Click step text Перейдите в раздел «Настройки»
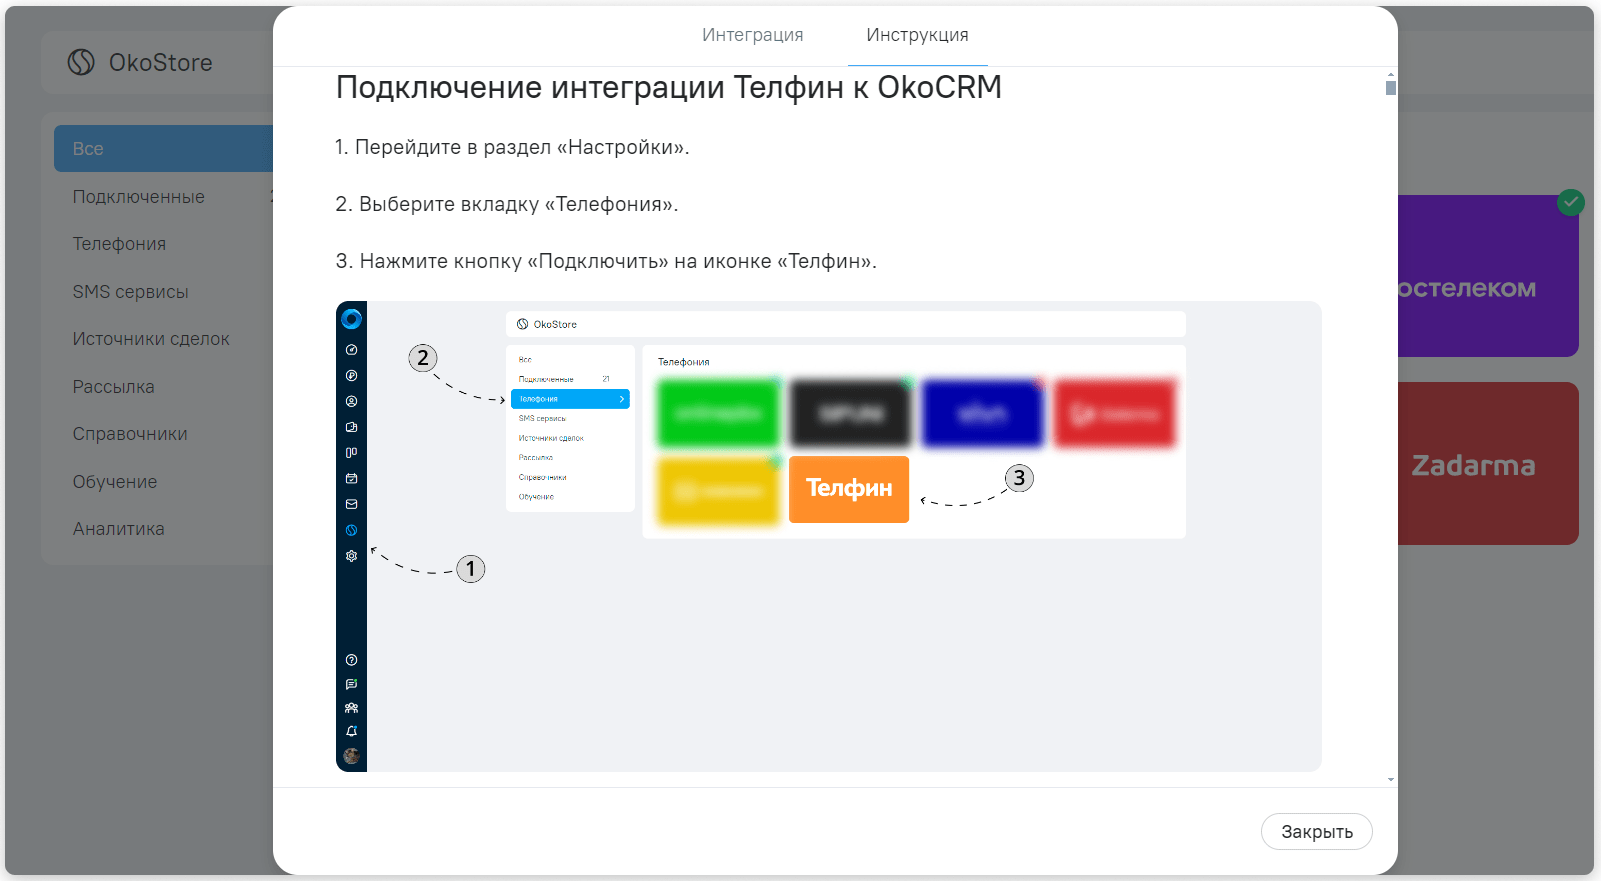 tap(512, 147)
